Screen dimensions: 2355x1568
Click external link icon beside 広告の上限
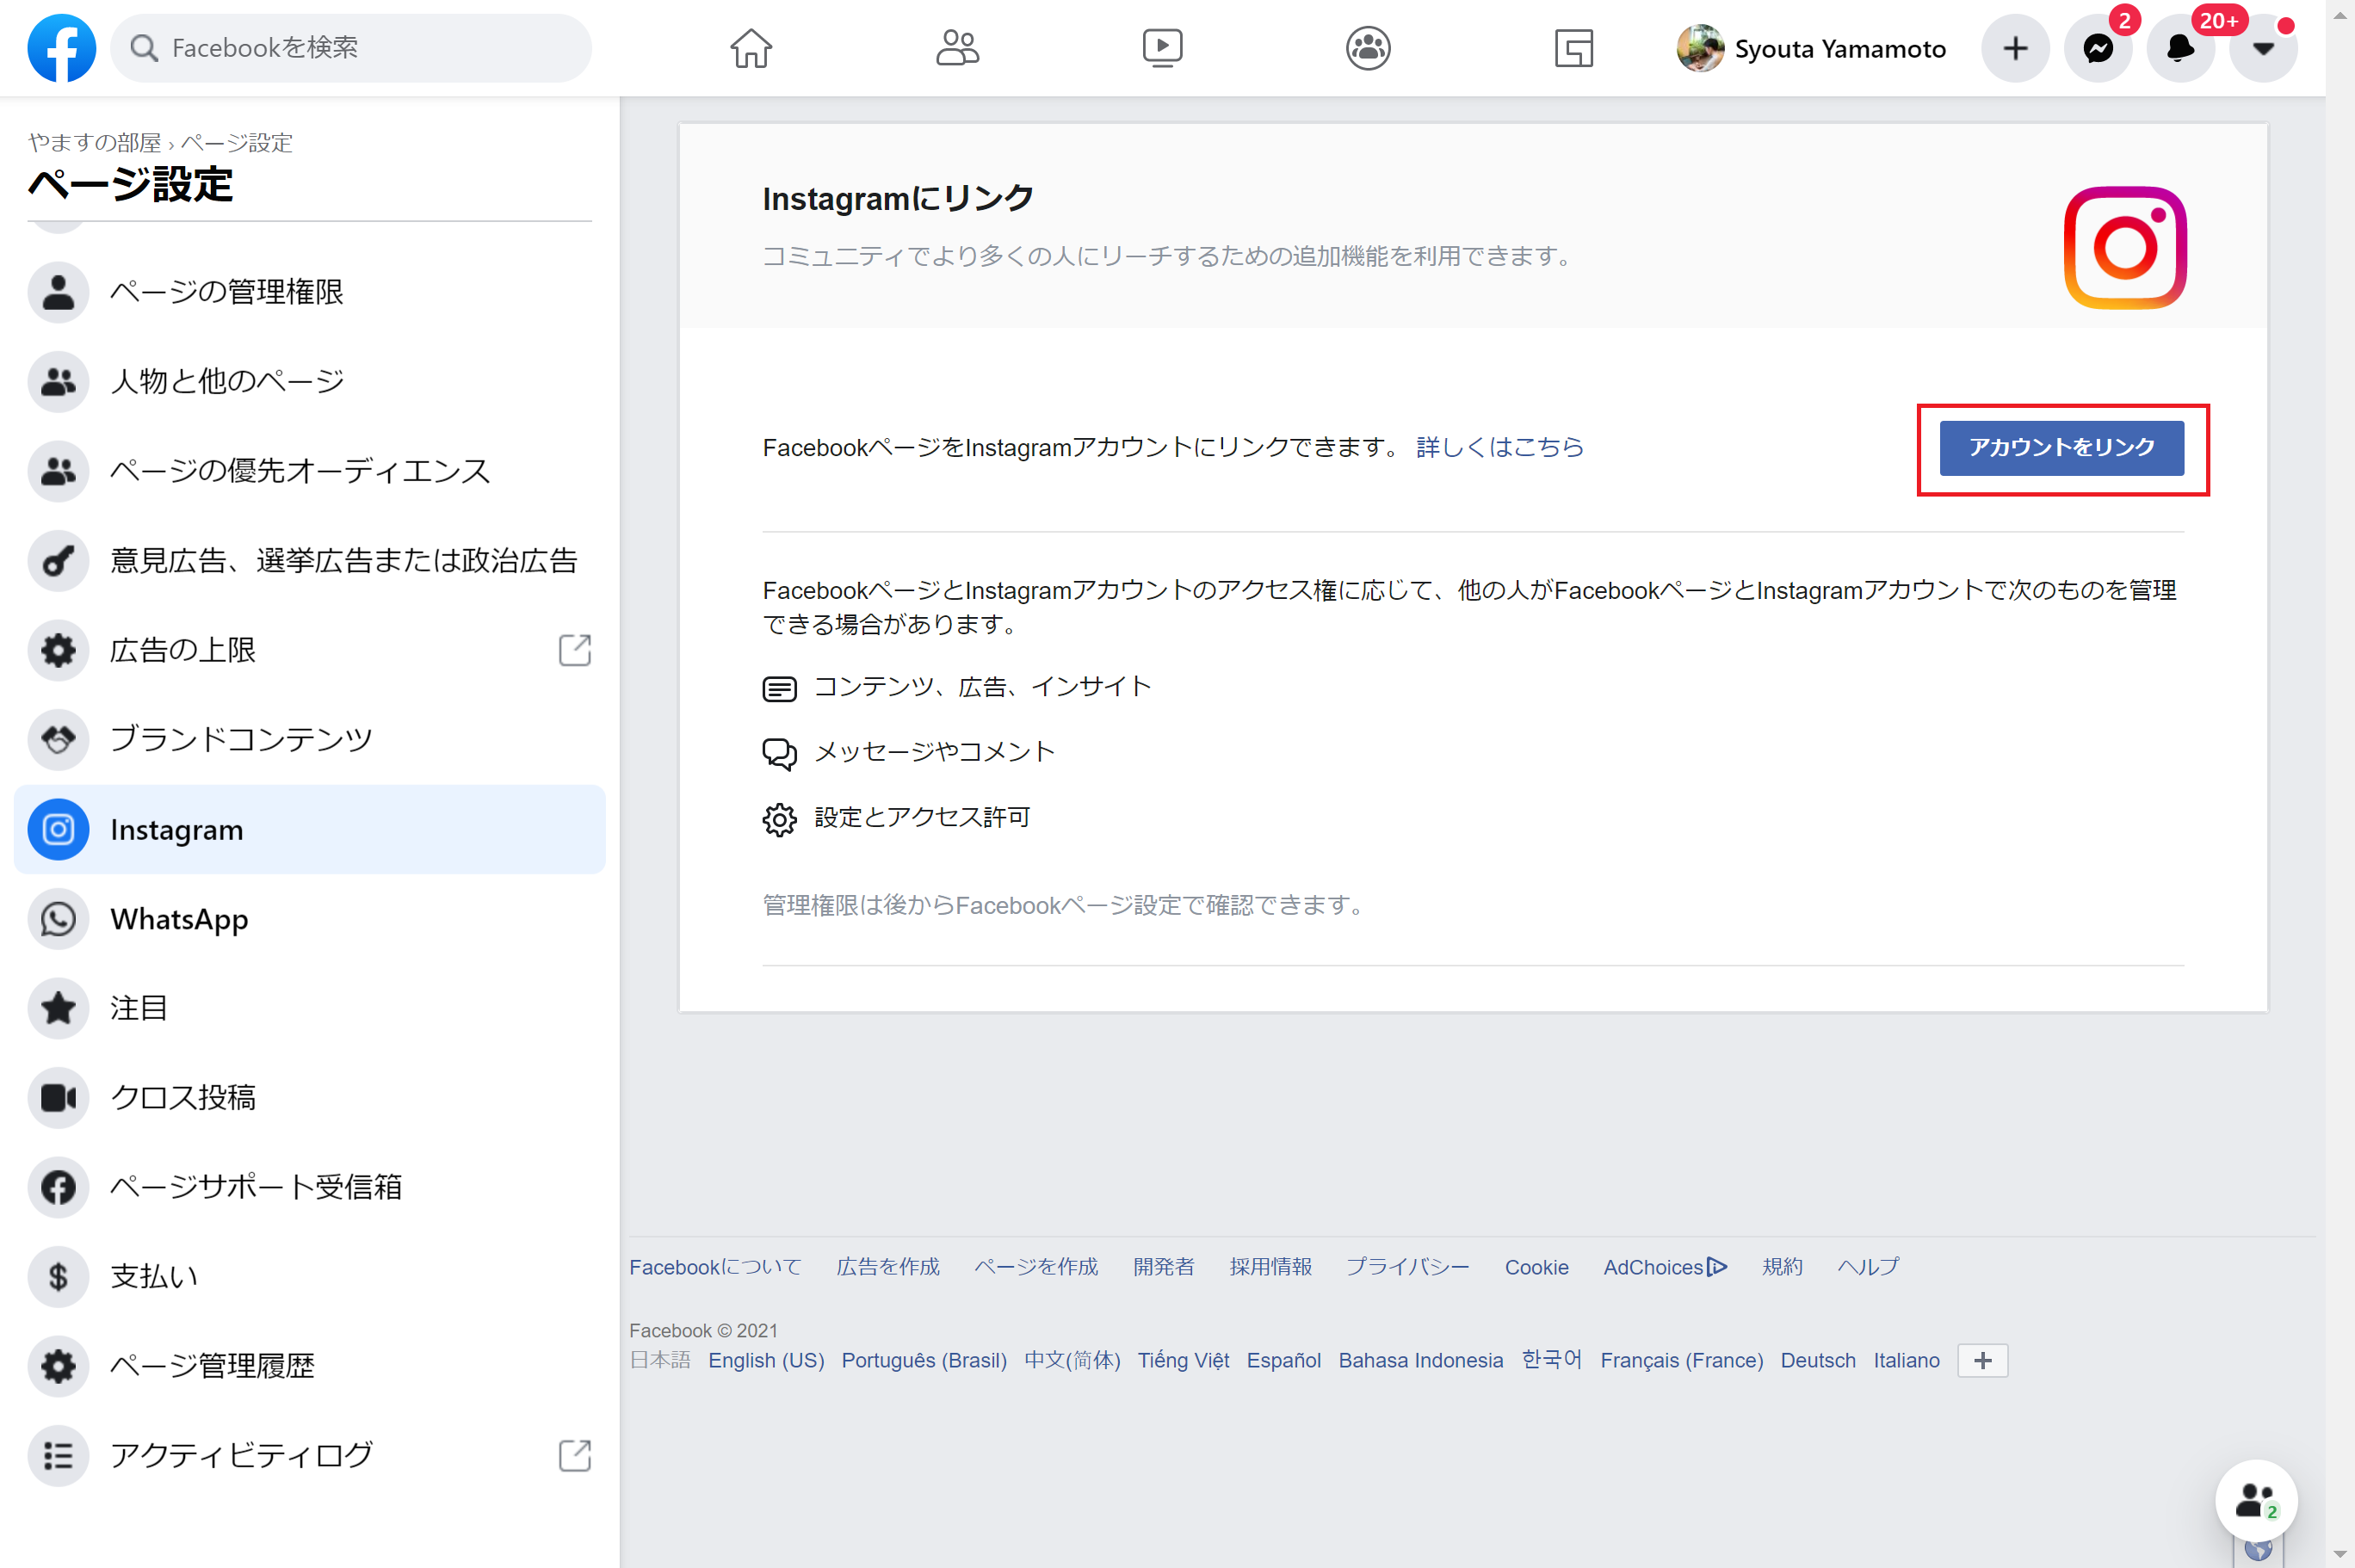pyautogui.click(x=575, y=650)
